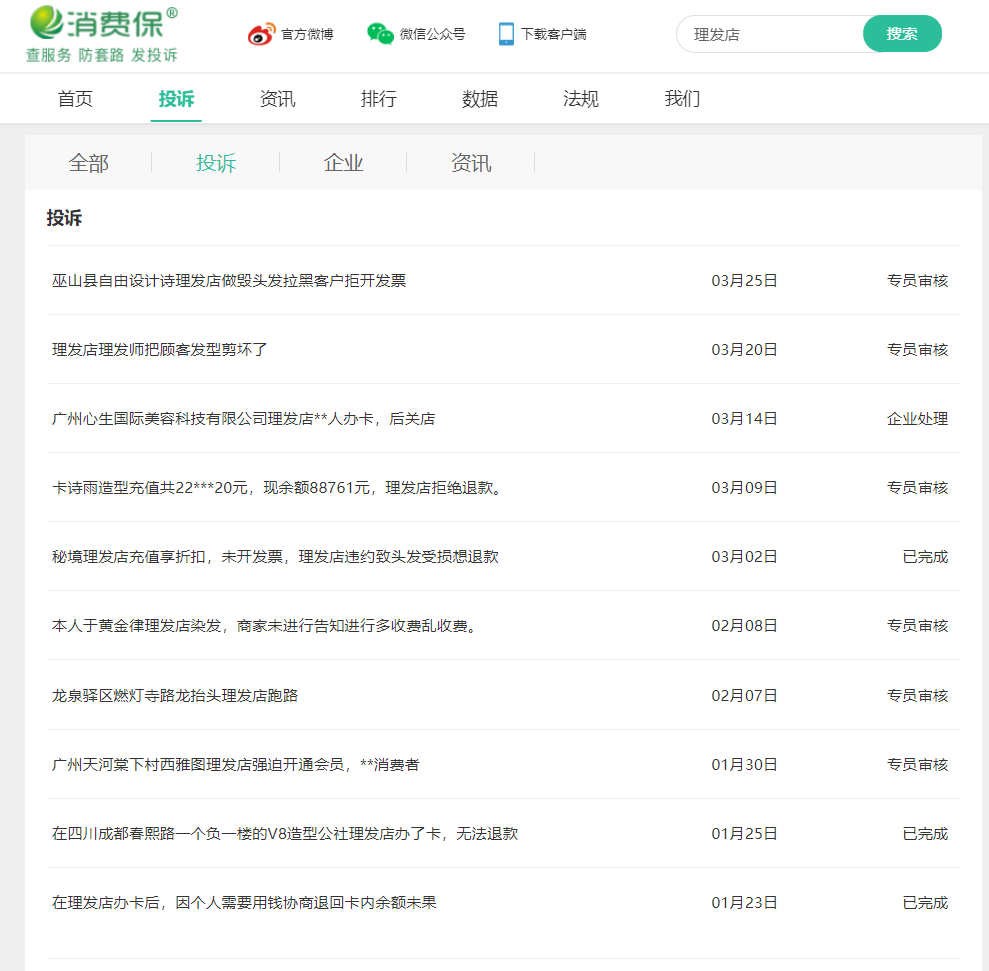
Task: Select the 投诉 main navigation item
Action: [176, 99]
